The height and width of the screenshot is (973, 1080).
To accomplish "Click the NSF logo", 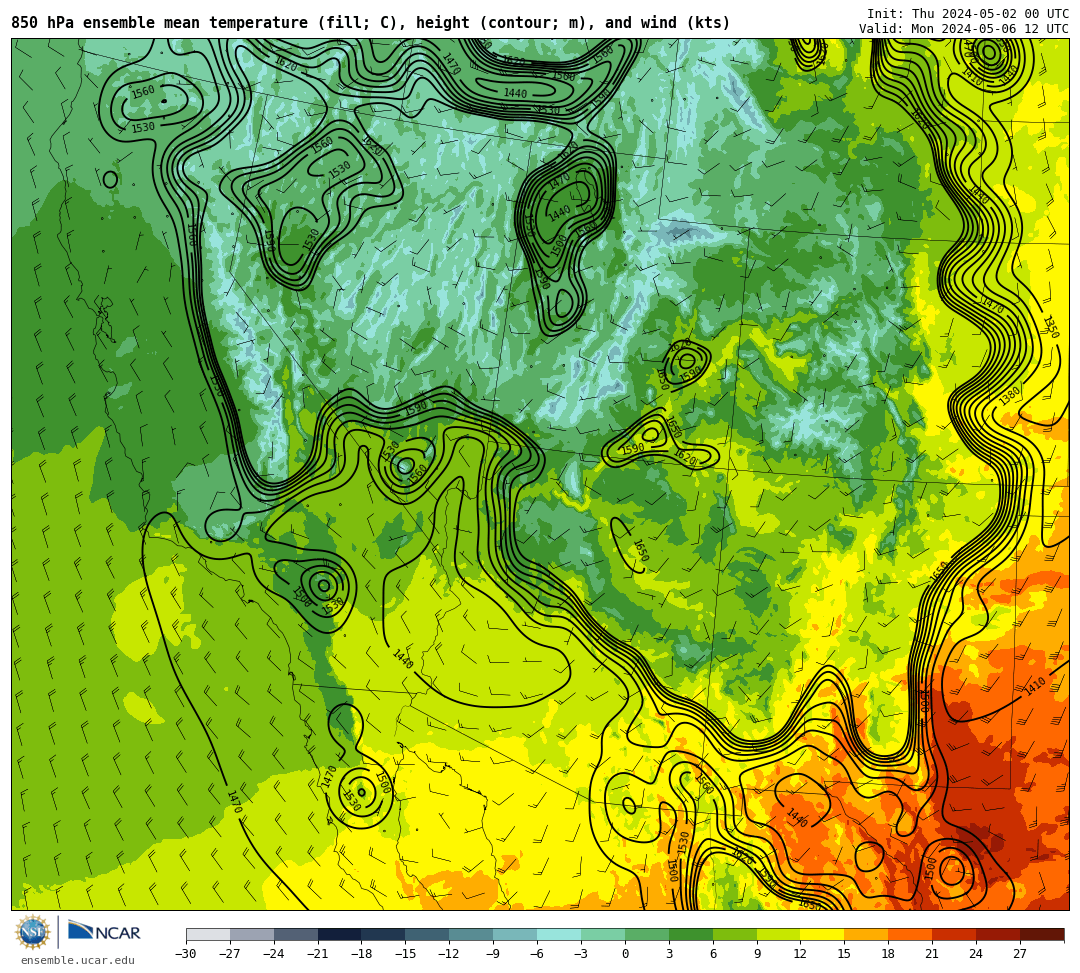I will tap(32, 934).
